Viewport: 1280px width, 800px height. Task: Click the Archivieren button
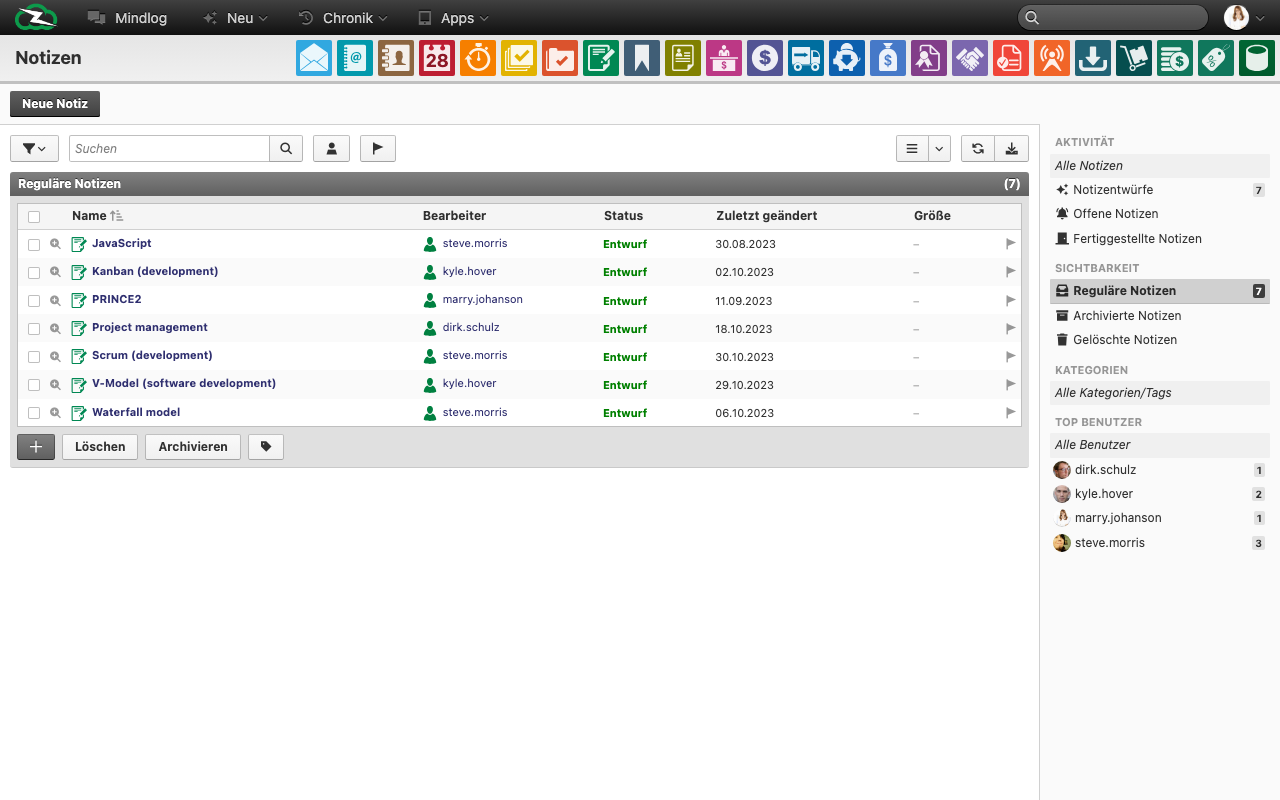tap(193, 447)
